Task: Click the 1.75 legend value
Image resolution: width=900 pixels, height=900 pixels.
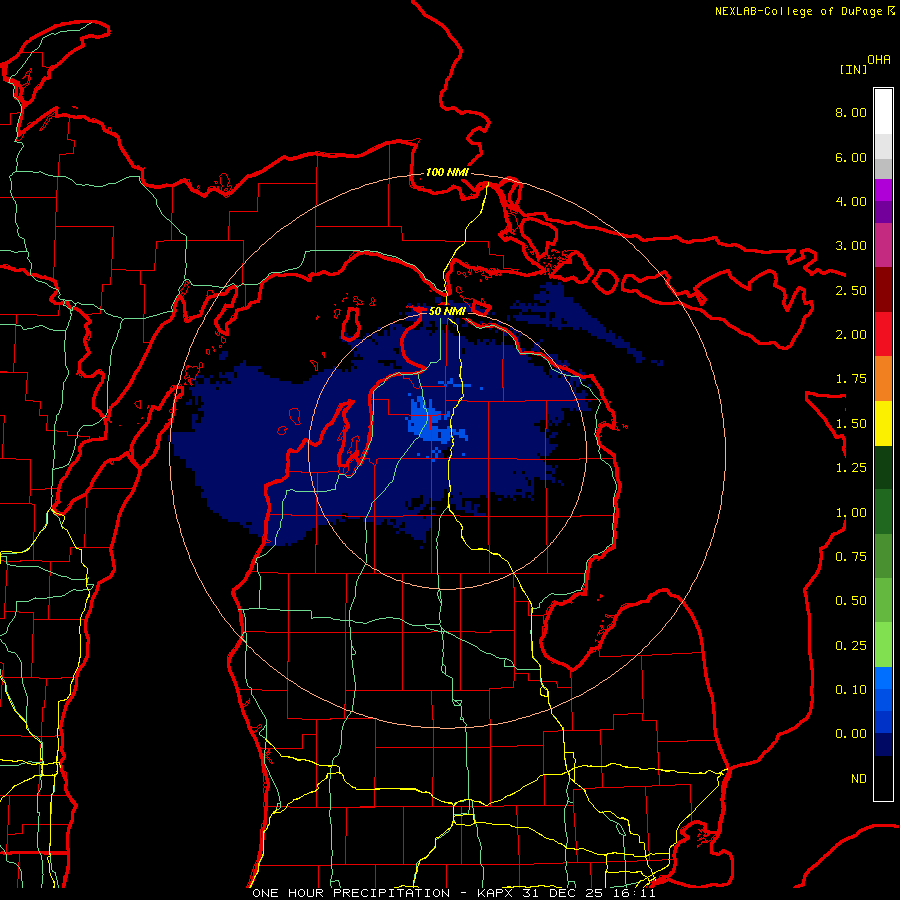Action: coord(851,379)
